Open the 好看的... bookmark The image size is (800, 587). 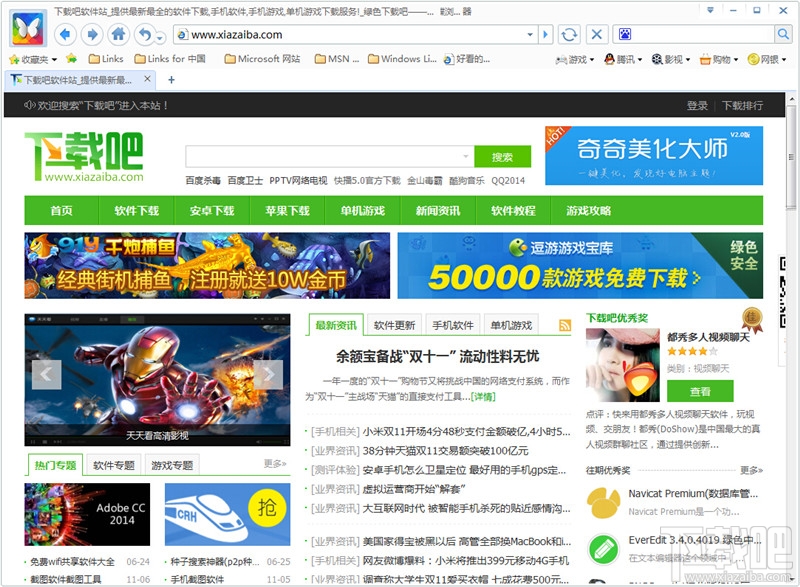point(467,59)
